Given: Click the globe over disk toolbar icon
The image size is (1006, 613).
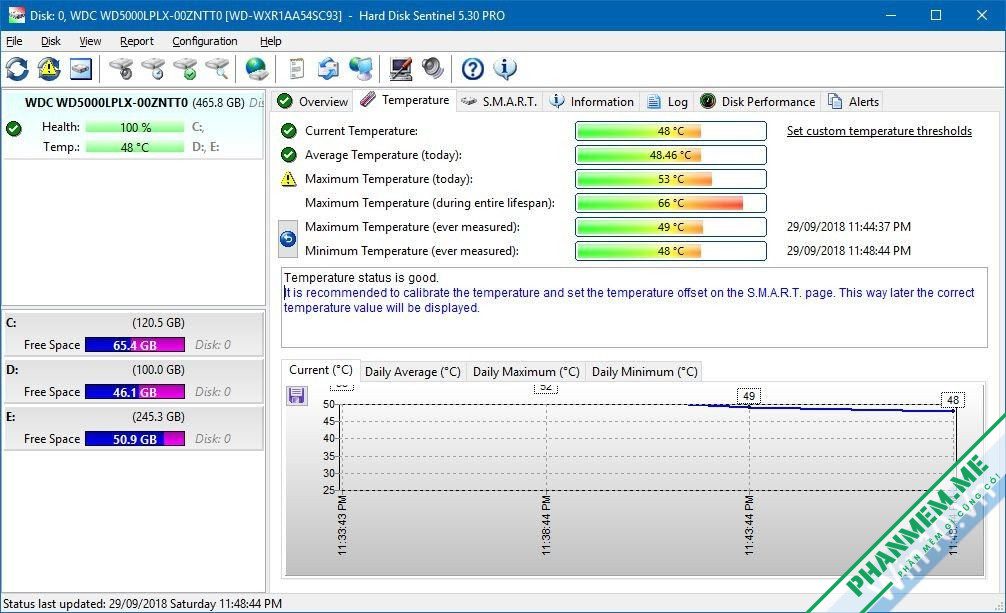Looking at the screenshot, I should 257,69.
